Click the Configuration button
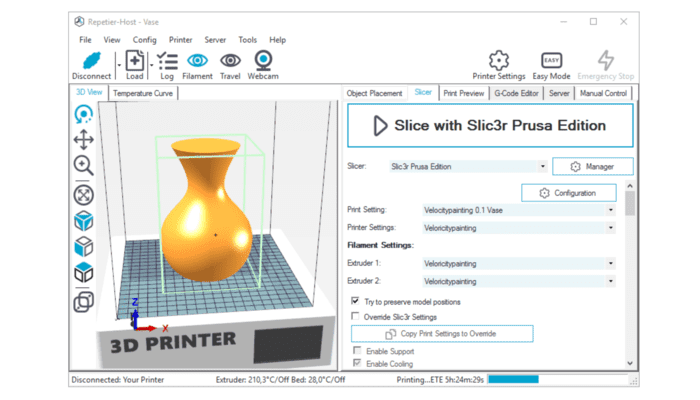 click(569, 193)
